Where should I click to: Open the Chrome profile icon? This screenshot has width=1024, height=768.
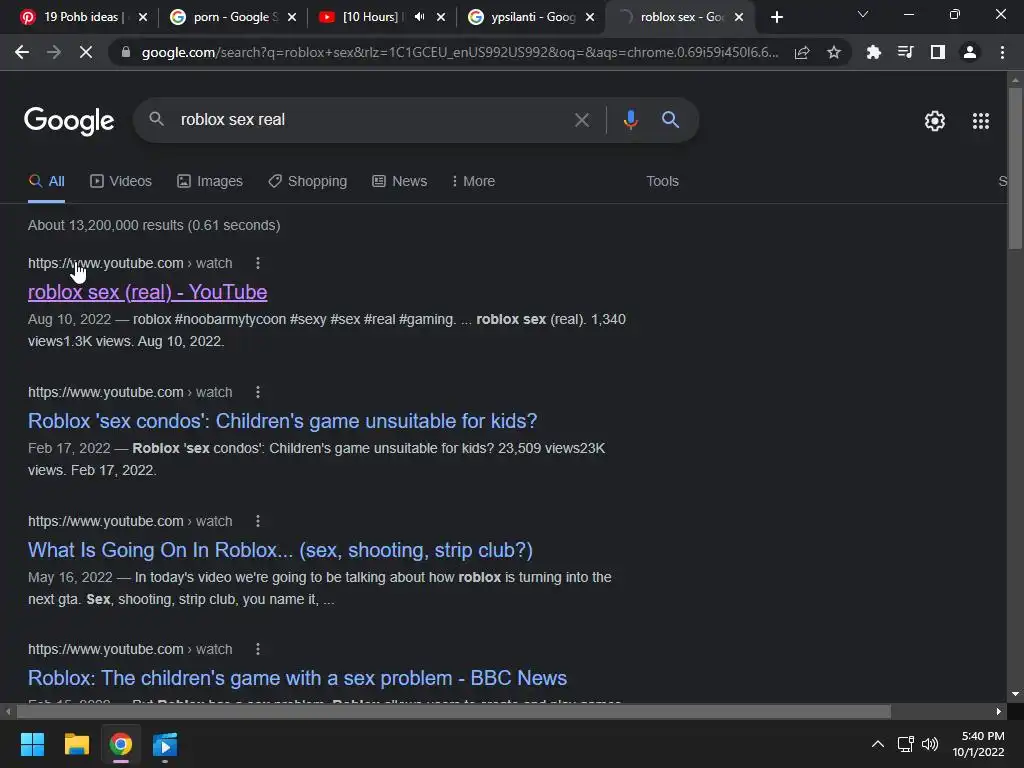(x=970, y=52)
